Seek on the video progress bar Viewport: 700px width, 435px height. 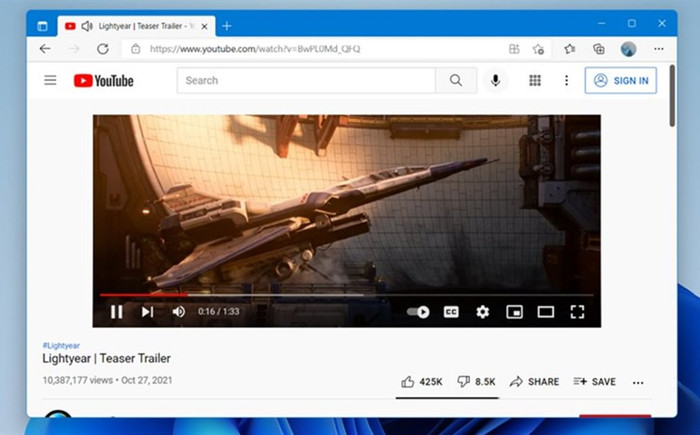click(x=346, y=295)
